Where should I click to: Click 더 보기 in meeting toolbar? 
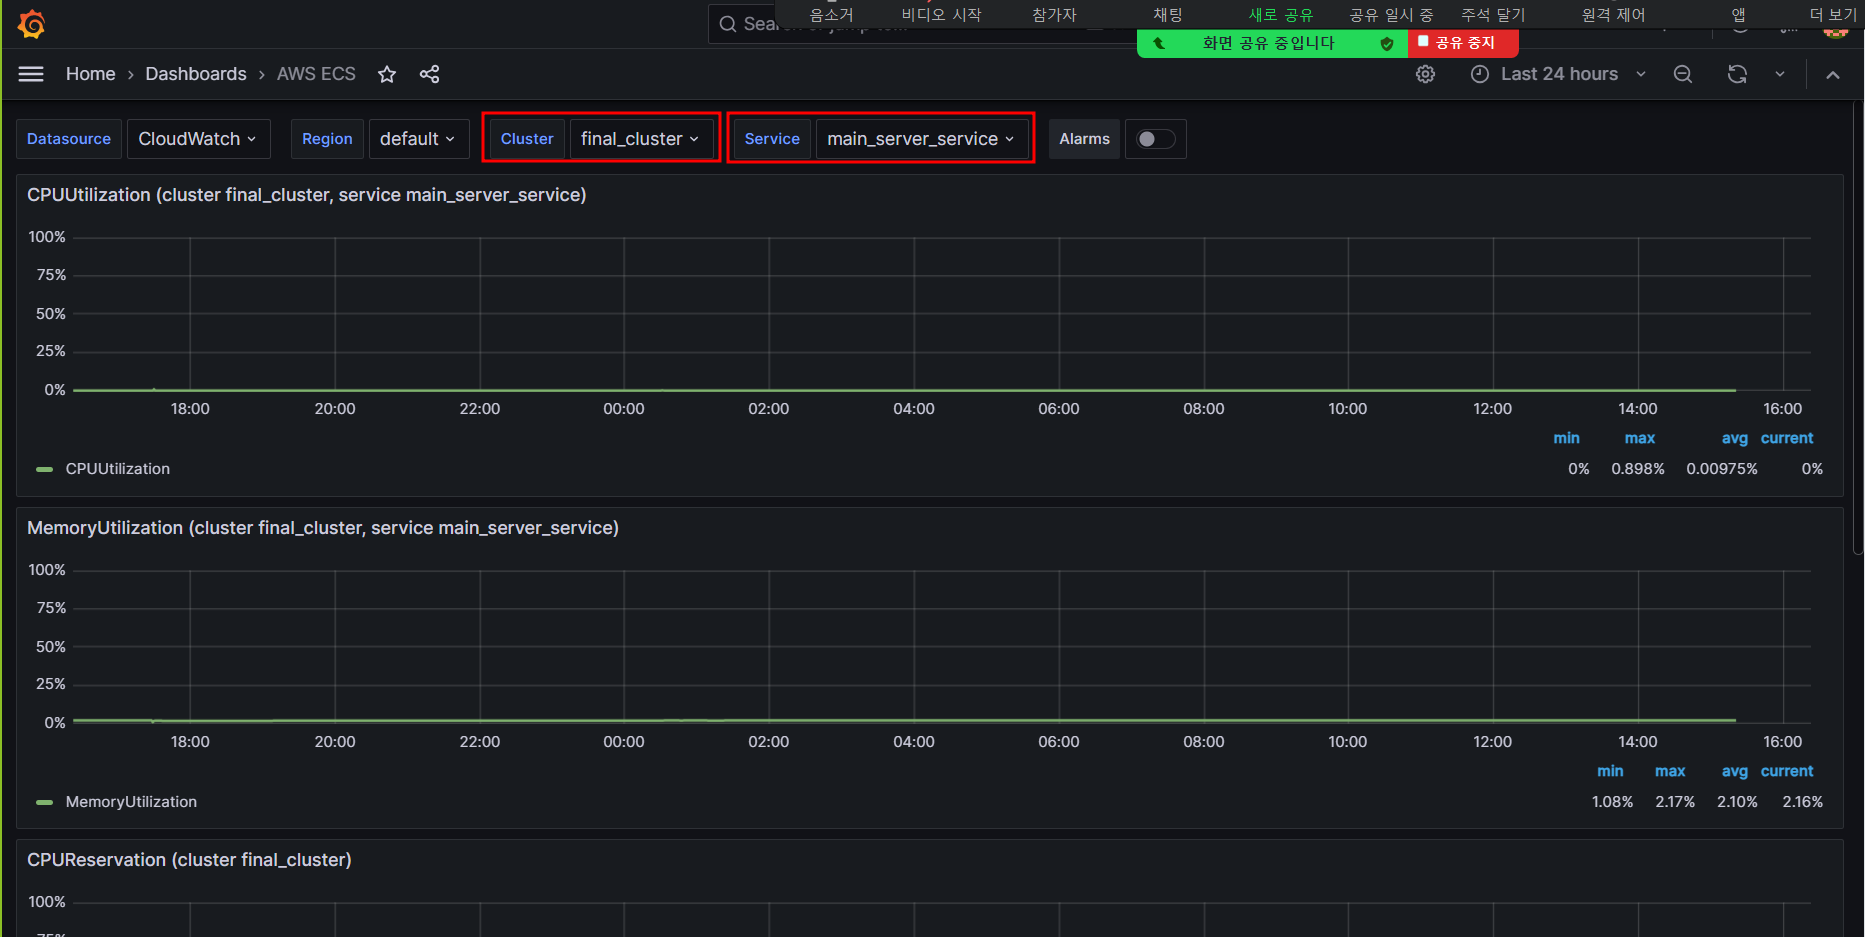1833,15
